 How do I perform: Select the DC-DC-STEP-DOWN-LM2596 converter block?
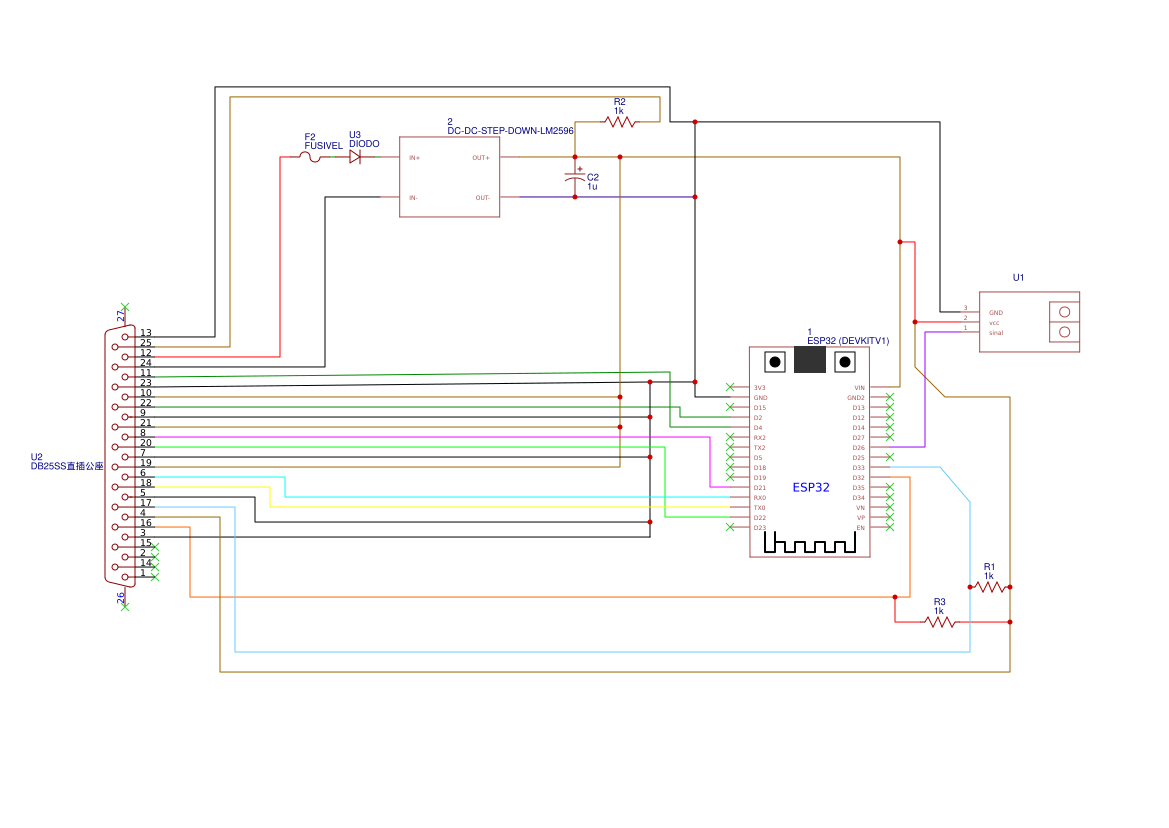[449, 177]
